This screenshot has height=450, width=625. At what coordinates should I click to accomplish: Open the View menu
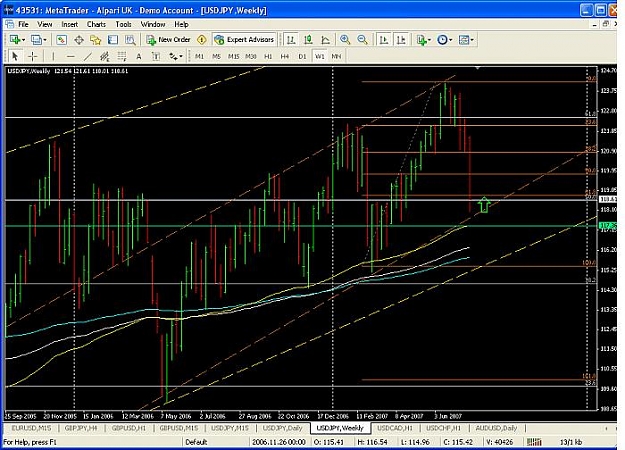45,24
